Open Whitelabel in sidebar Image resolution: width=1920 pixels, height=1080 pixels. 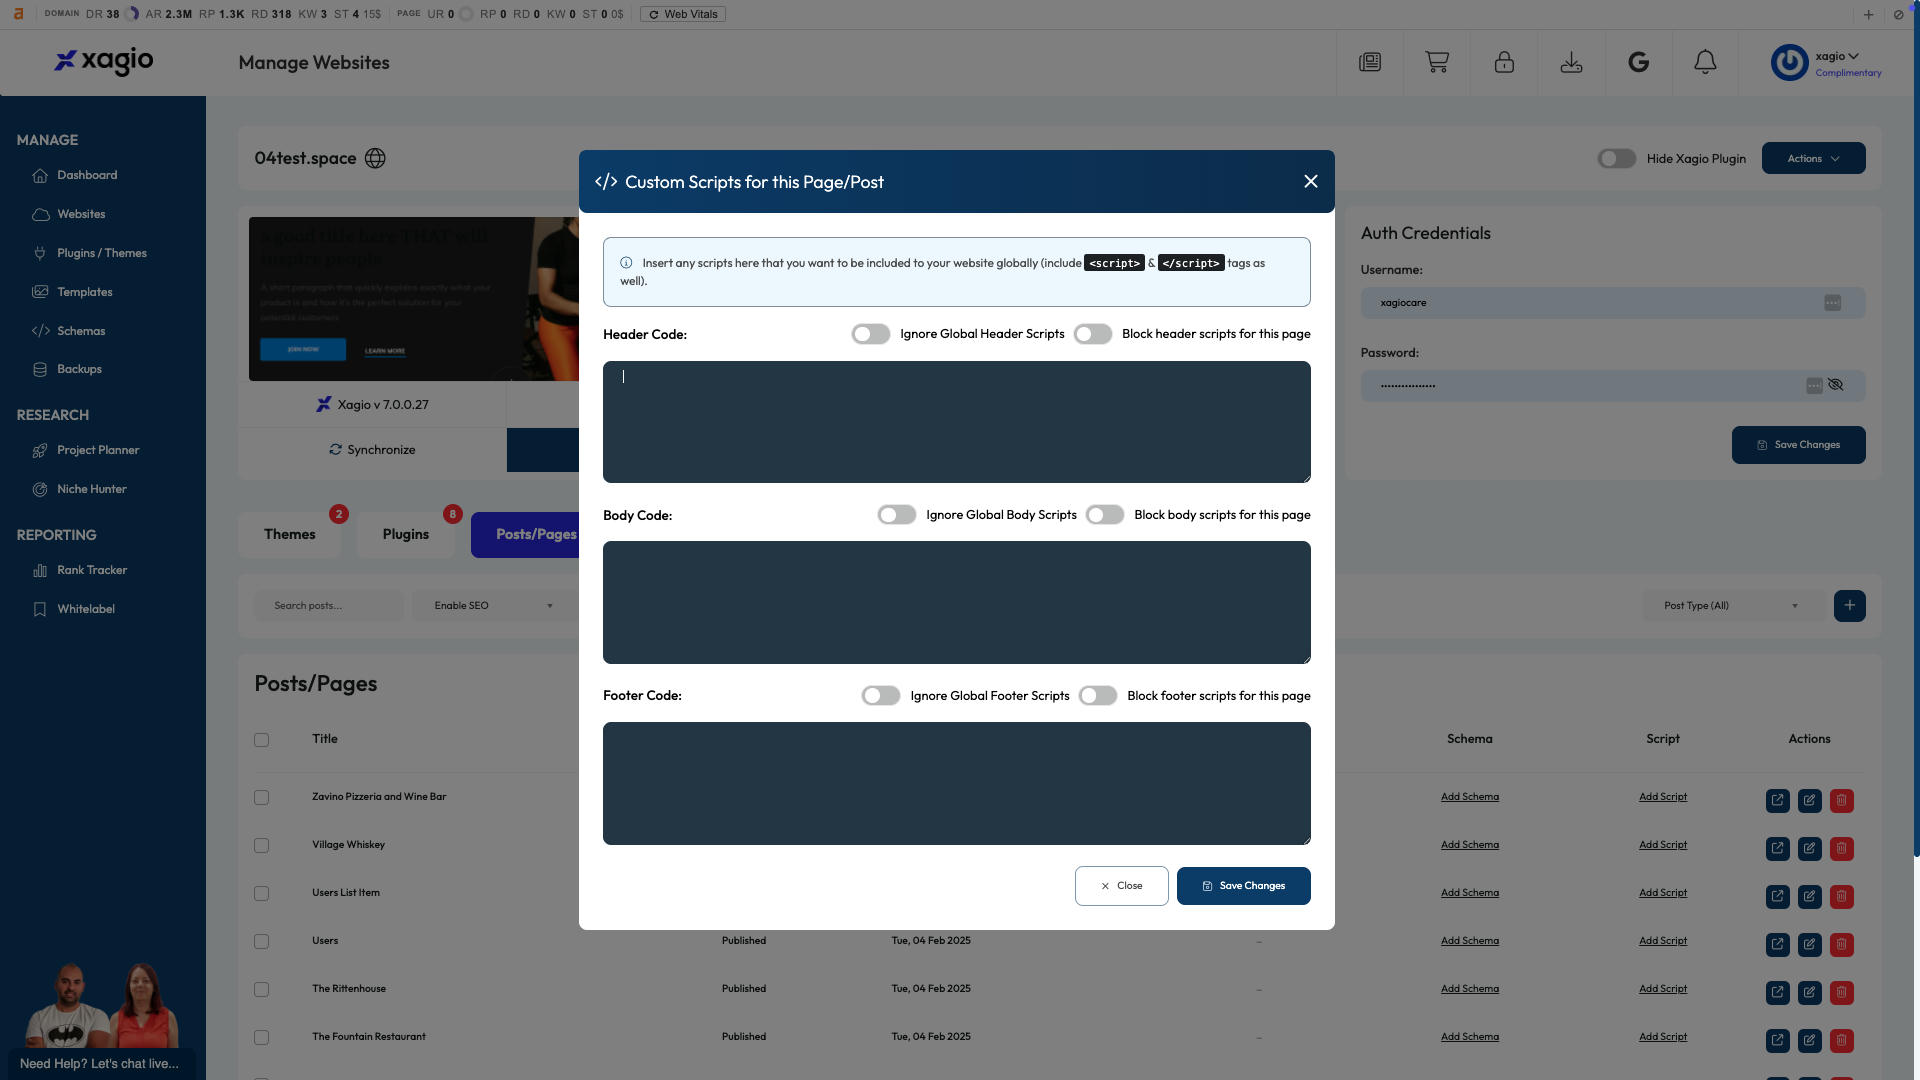point(85,609)
